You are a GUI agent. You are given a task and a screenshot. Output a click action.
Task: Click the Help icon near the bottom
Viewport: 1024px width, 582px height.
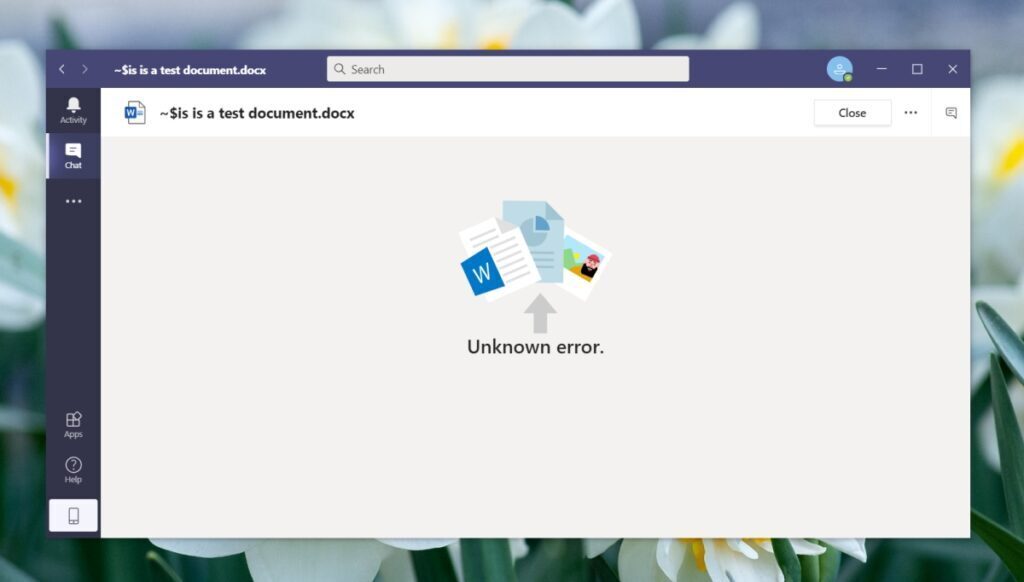[73, 464]
